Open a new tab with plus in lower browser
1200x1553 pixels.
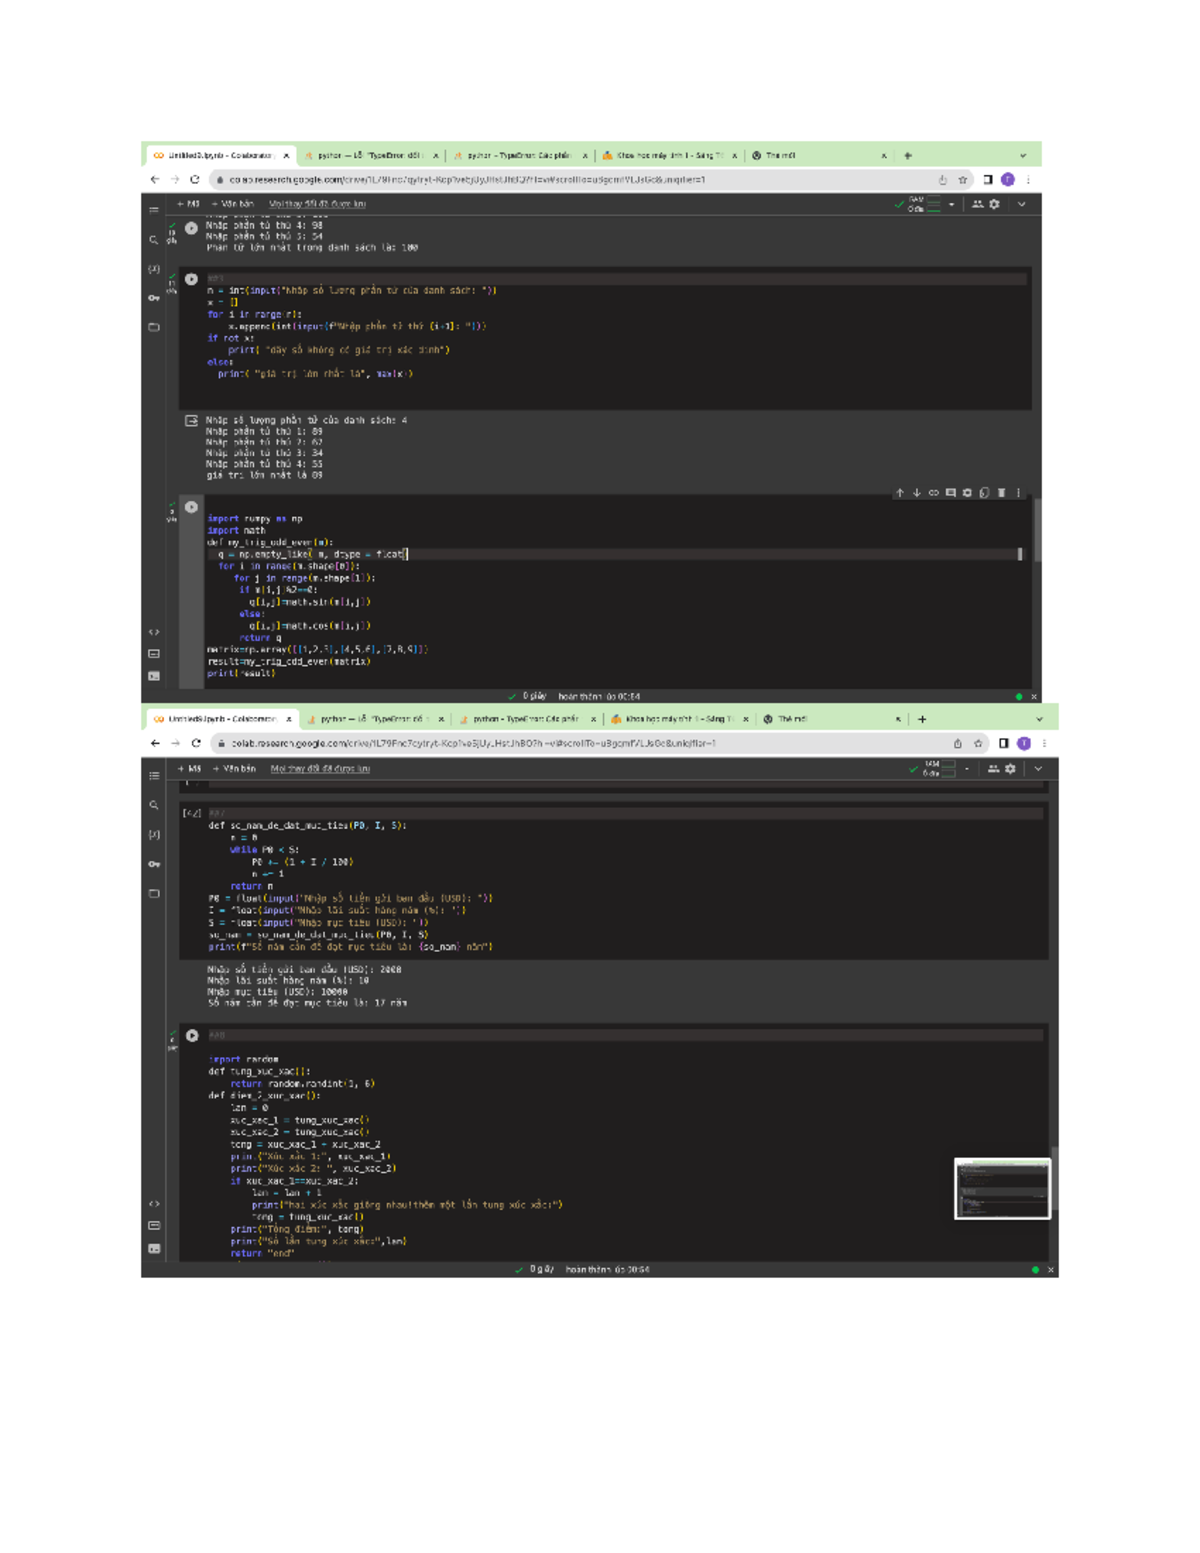pos(922,719)
